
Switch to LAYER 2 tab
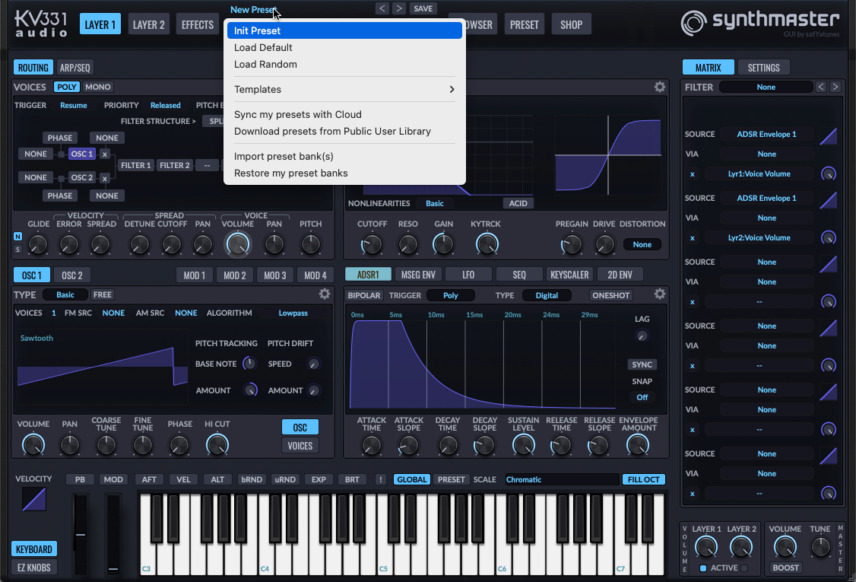148,25
